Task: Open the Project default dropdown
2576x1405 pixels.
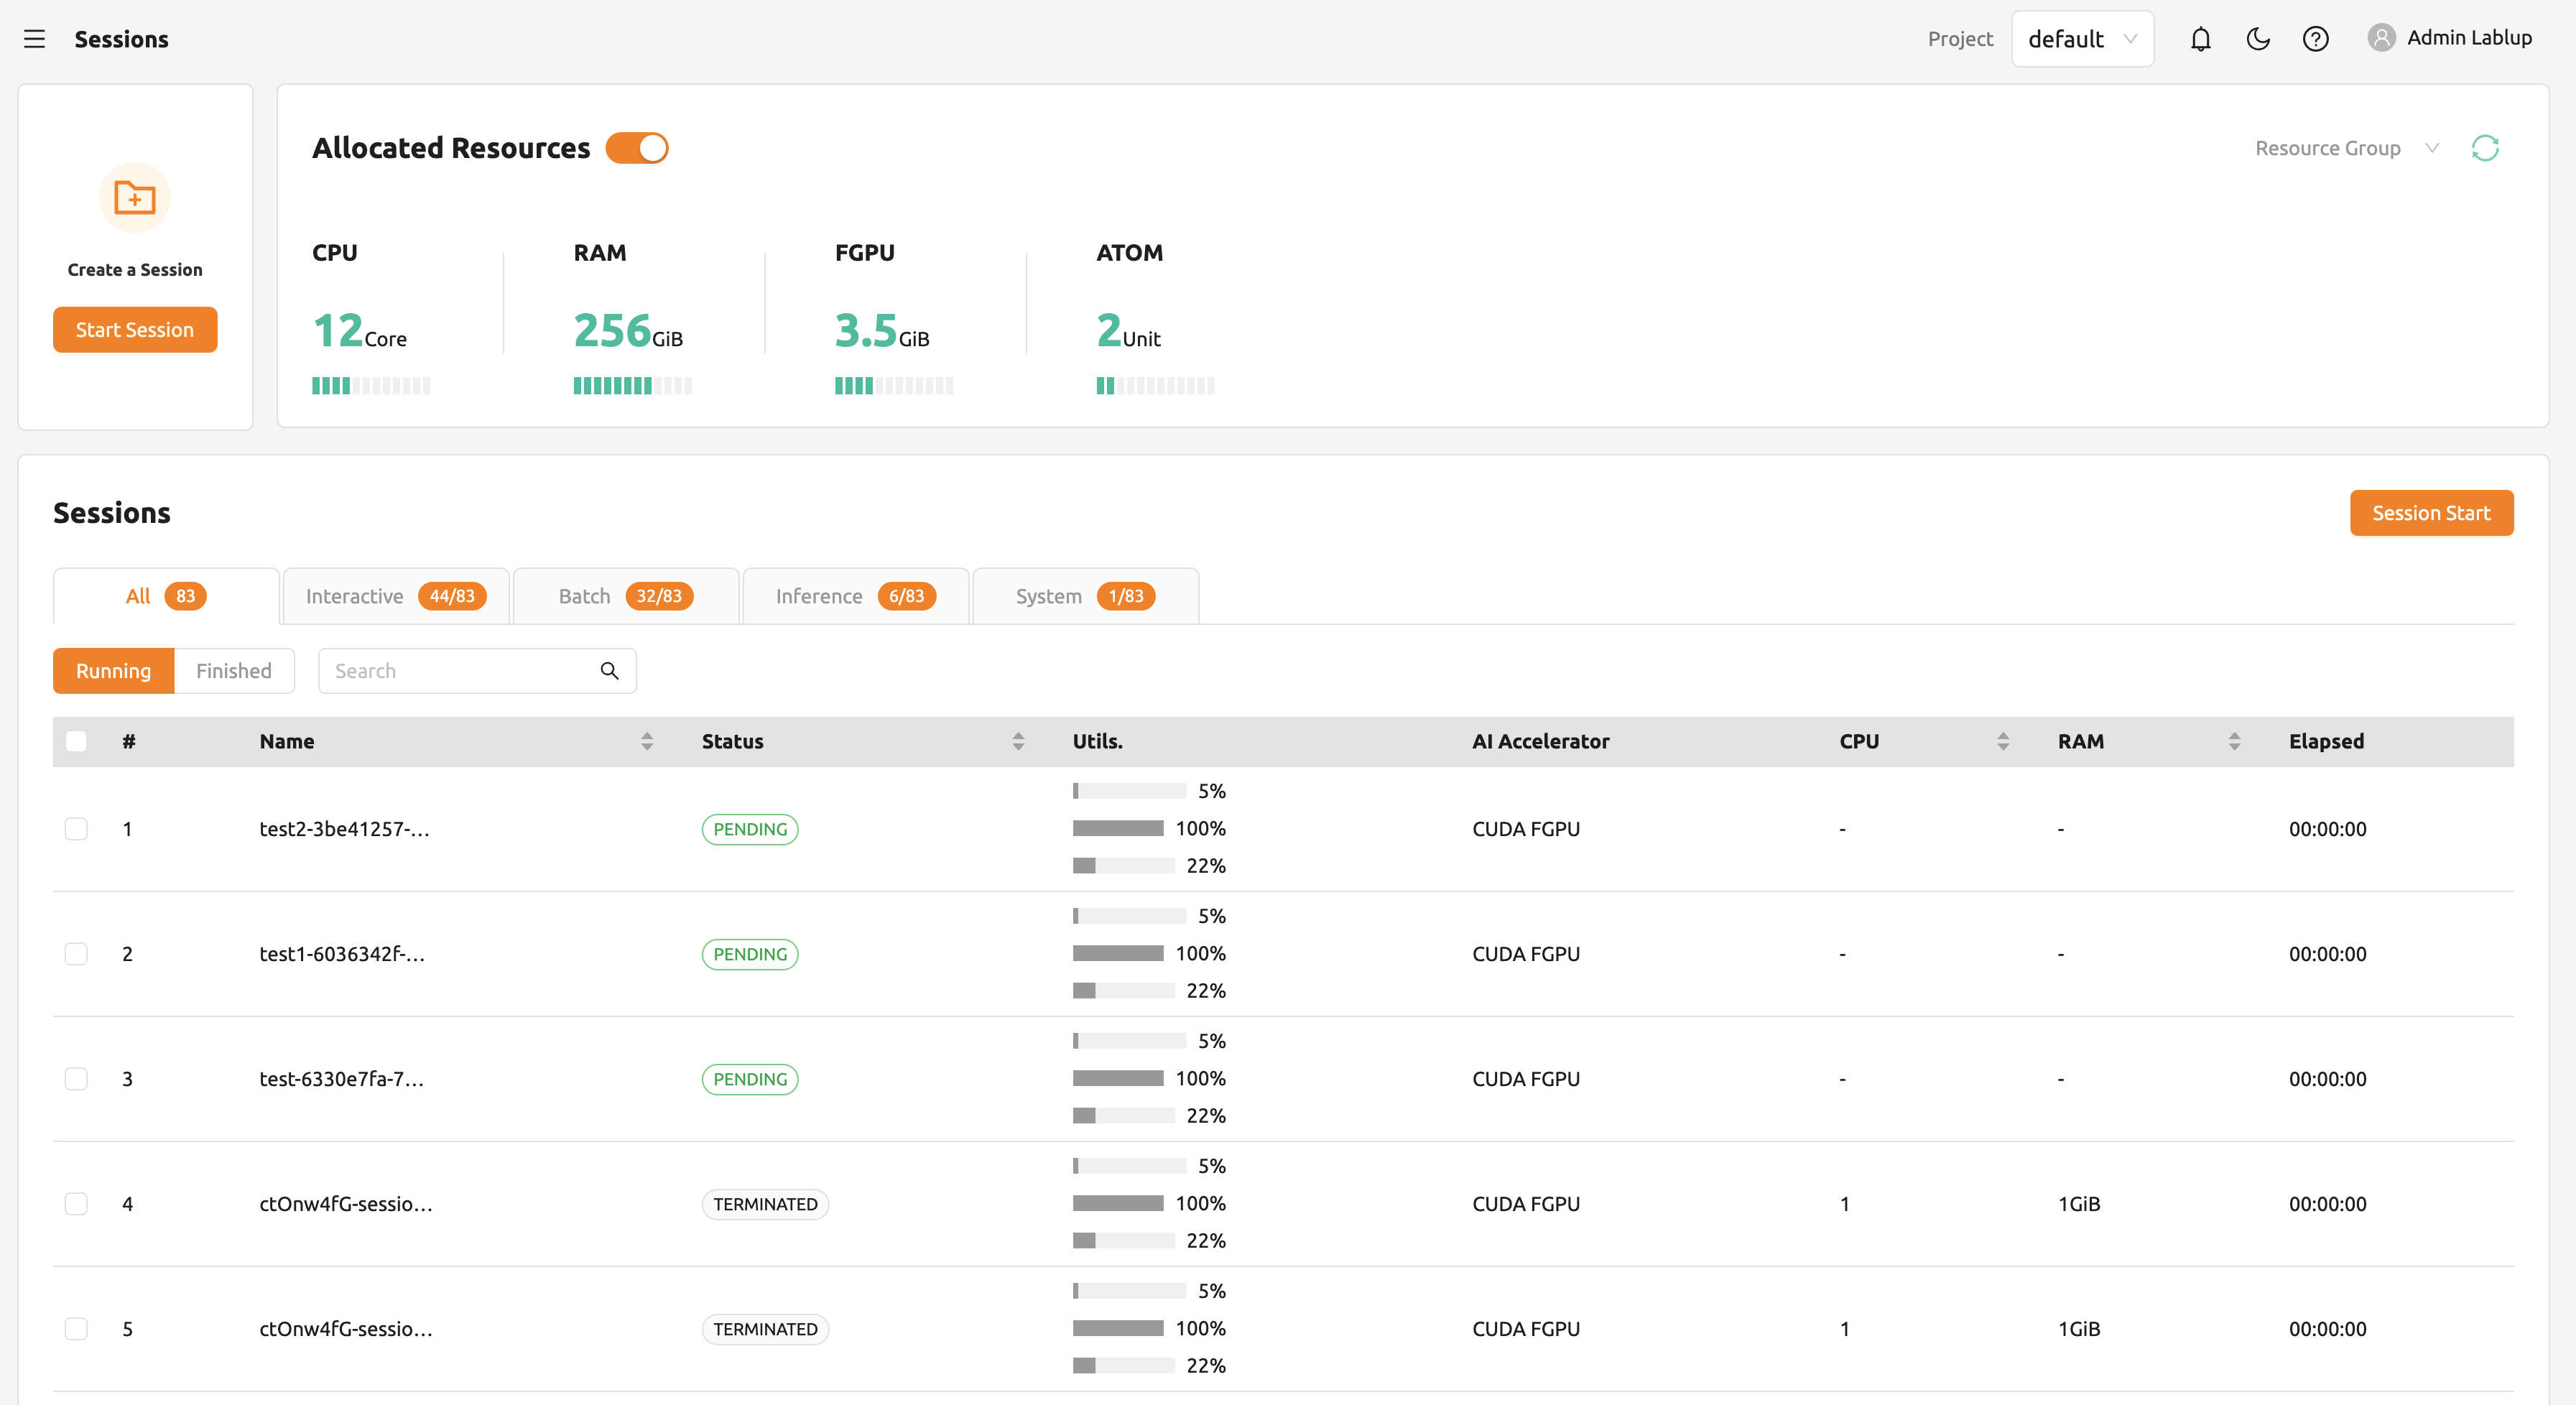Action: (x=2082, y=39)
